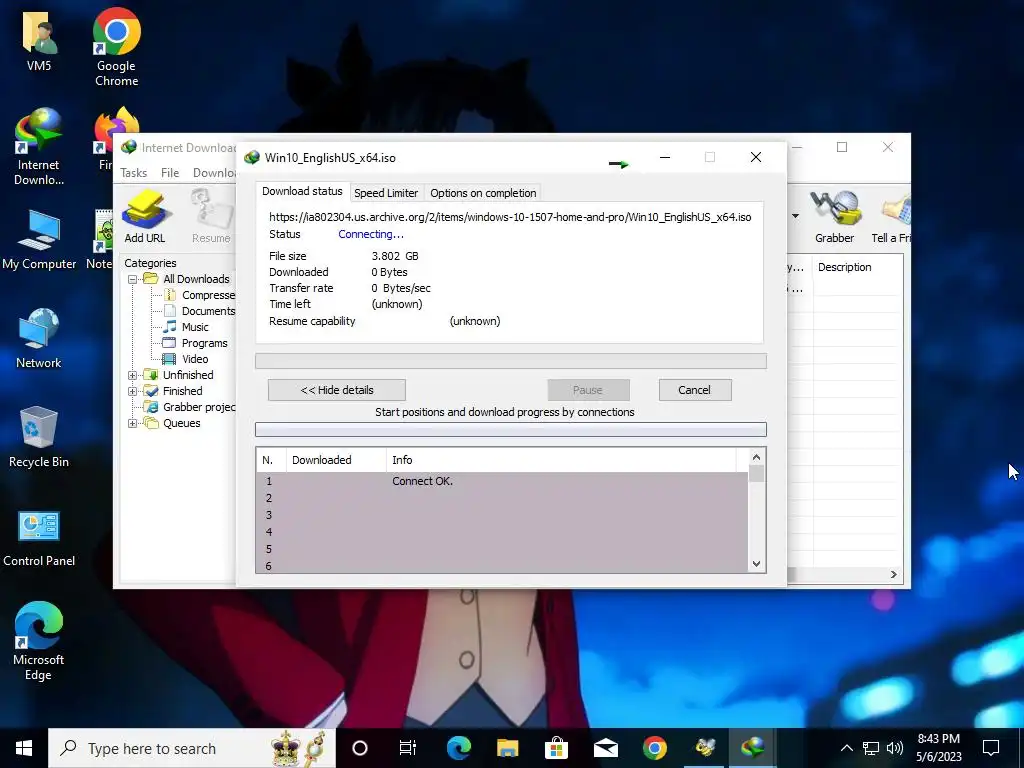
Task: Open Downloads menu in IDM window
Action: [214, 173]
